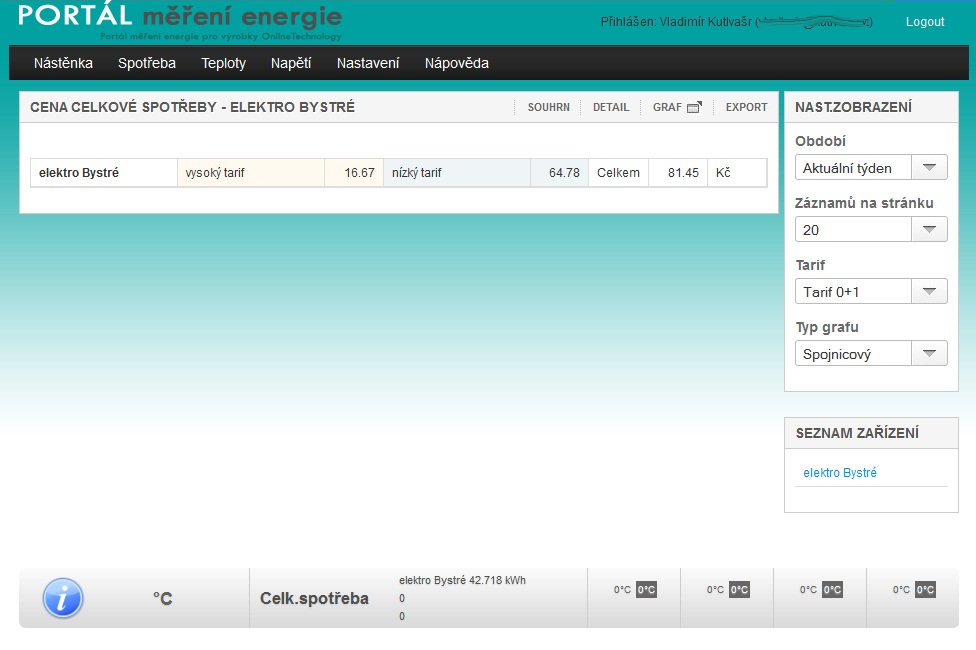Select Teploty in the navigation bar
This screenshot has height=650, width=976.
click(223, 63)
